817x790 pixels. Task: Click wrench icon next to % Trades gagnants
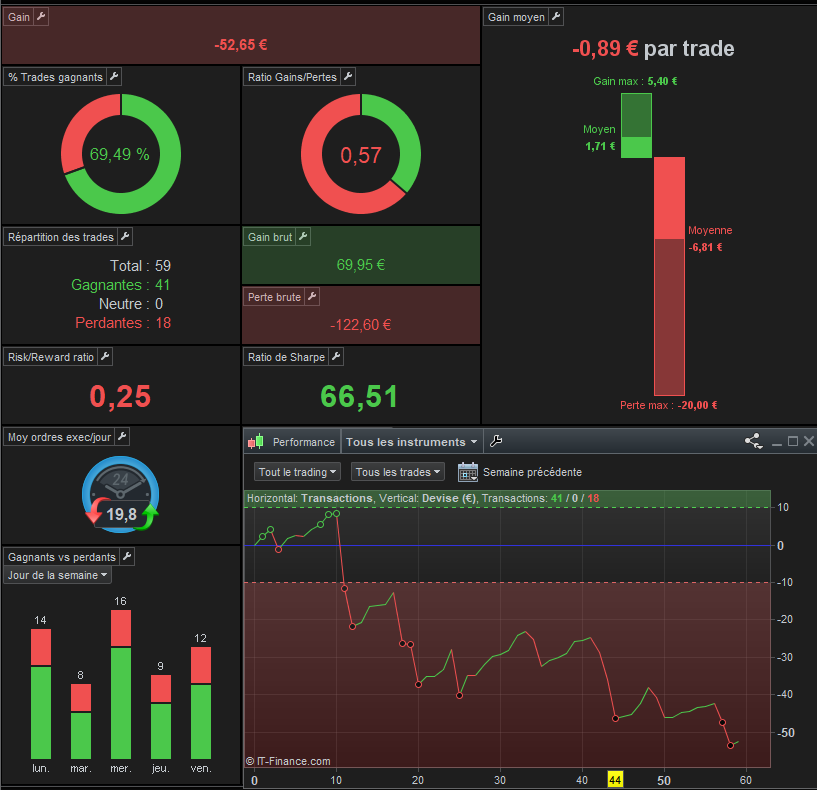(114, 77)
